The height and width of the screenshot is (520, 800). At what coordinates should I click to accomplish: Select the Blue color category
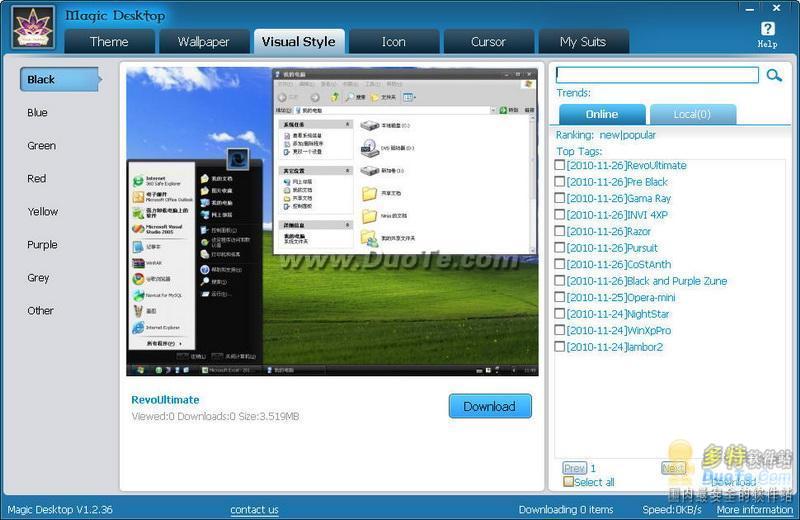point(37,112)
